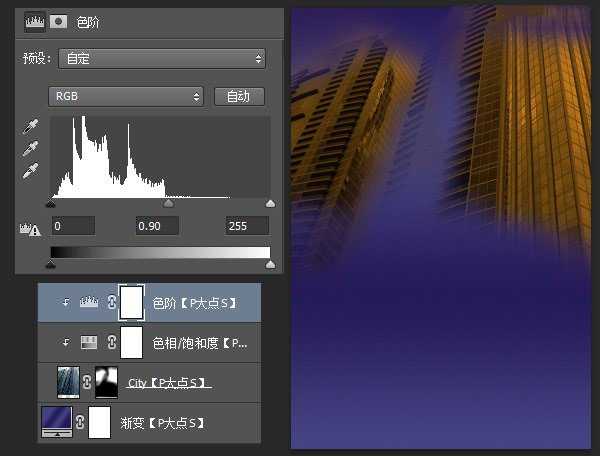Click the 自动 auto button
The width and height of the screenshot is (600, 456).
tap(239, 96)
